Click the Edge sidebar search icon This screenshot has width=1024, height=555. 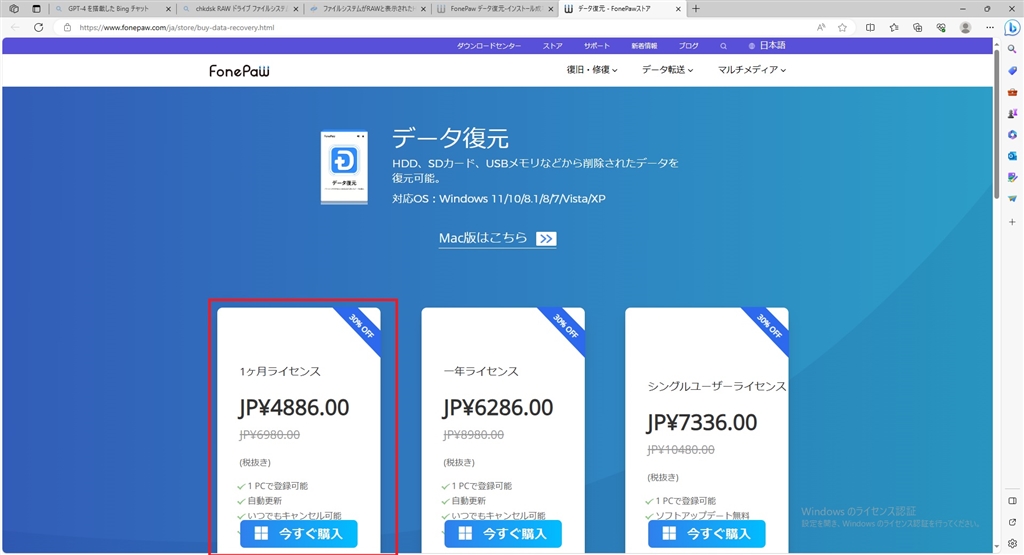tap(1012, 49)
